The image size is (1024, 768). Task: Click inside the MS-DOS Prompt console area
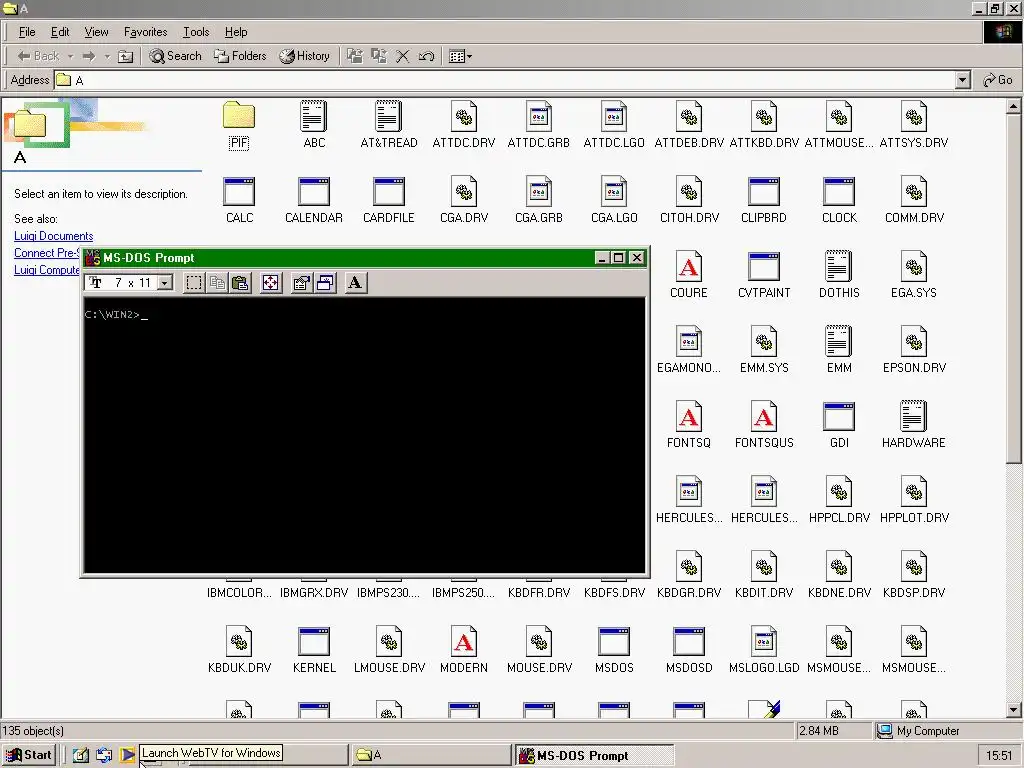coord(364,435)
